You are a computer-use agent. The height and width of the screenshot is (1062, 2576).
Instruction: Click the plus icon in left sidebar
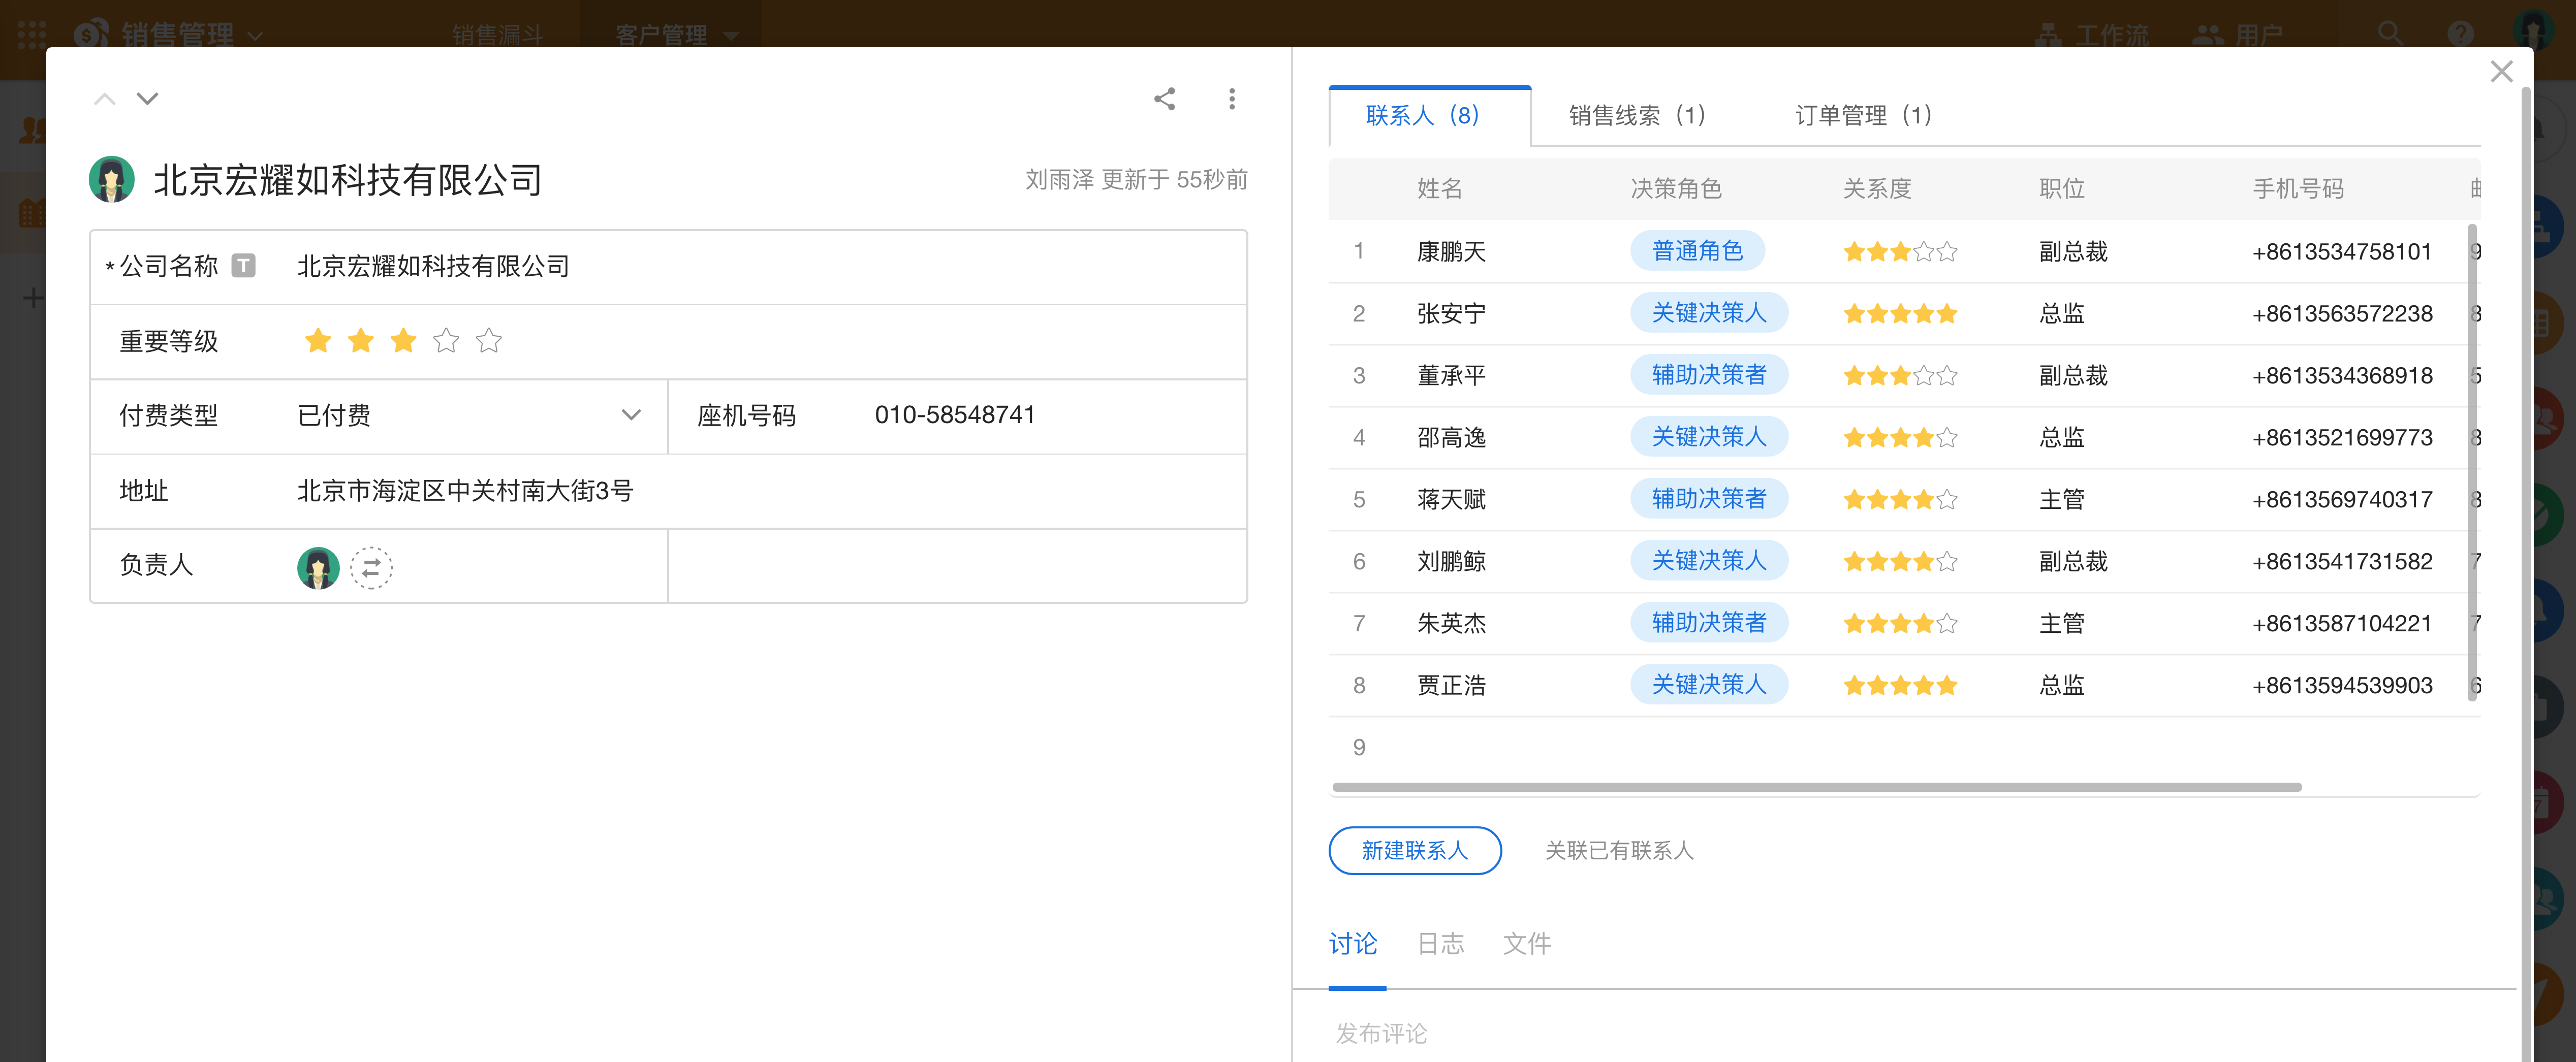[x=33, y=298]
